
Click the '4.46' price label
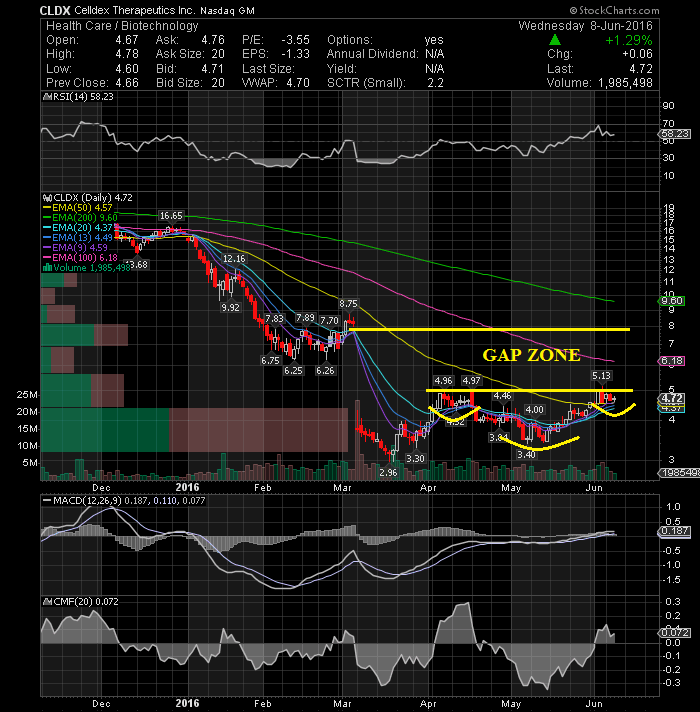502,396
